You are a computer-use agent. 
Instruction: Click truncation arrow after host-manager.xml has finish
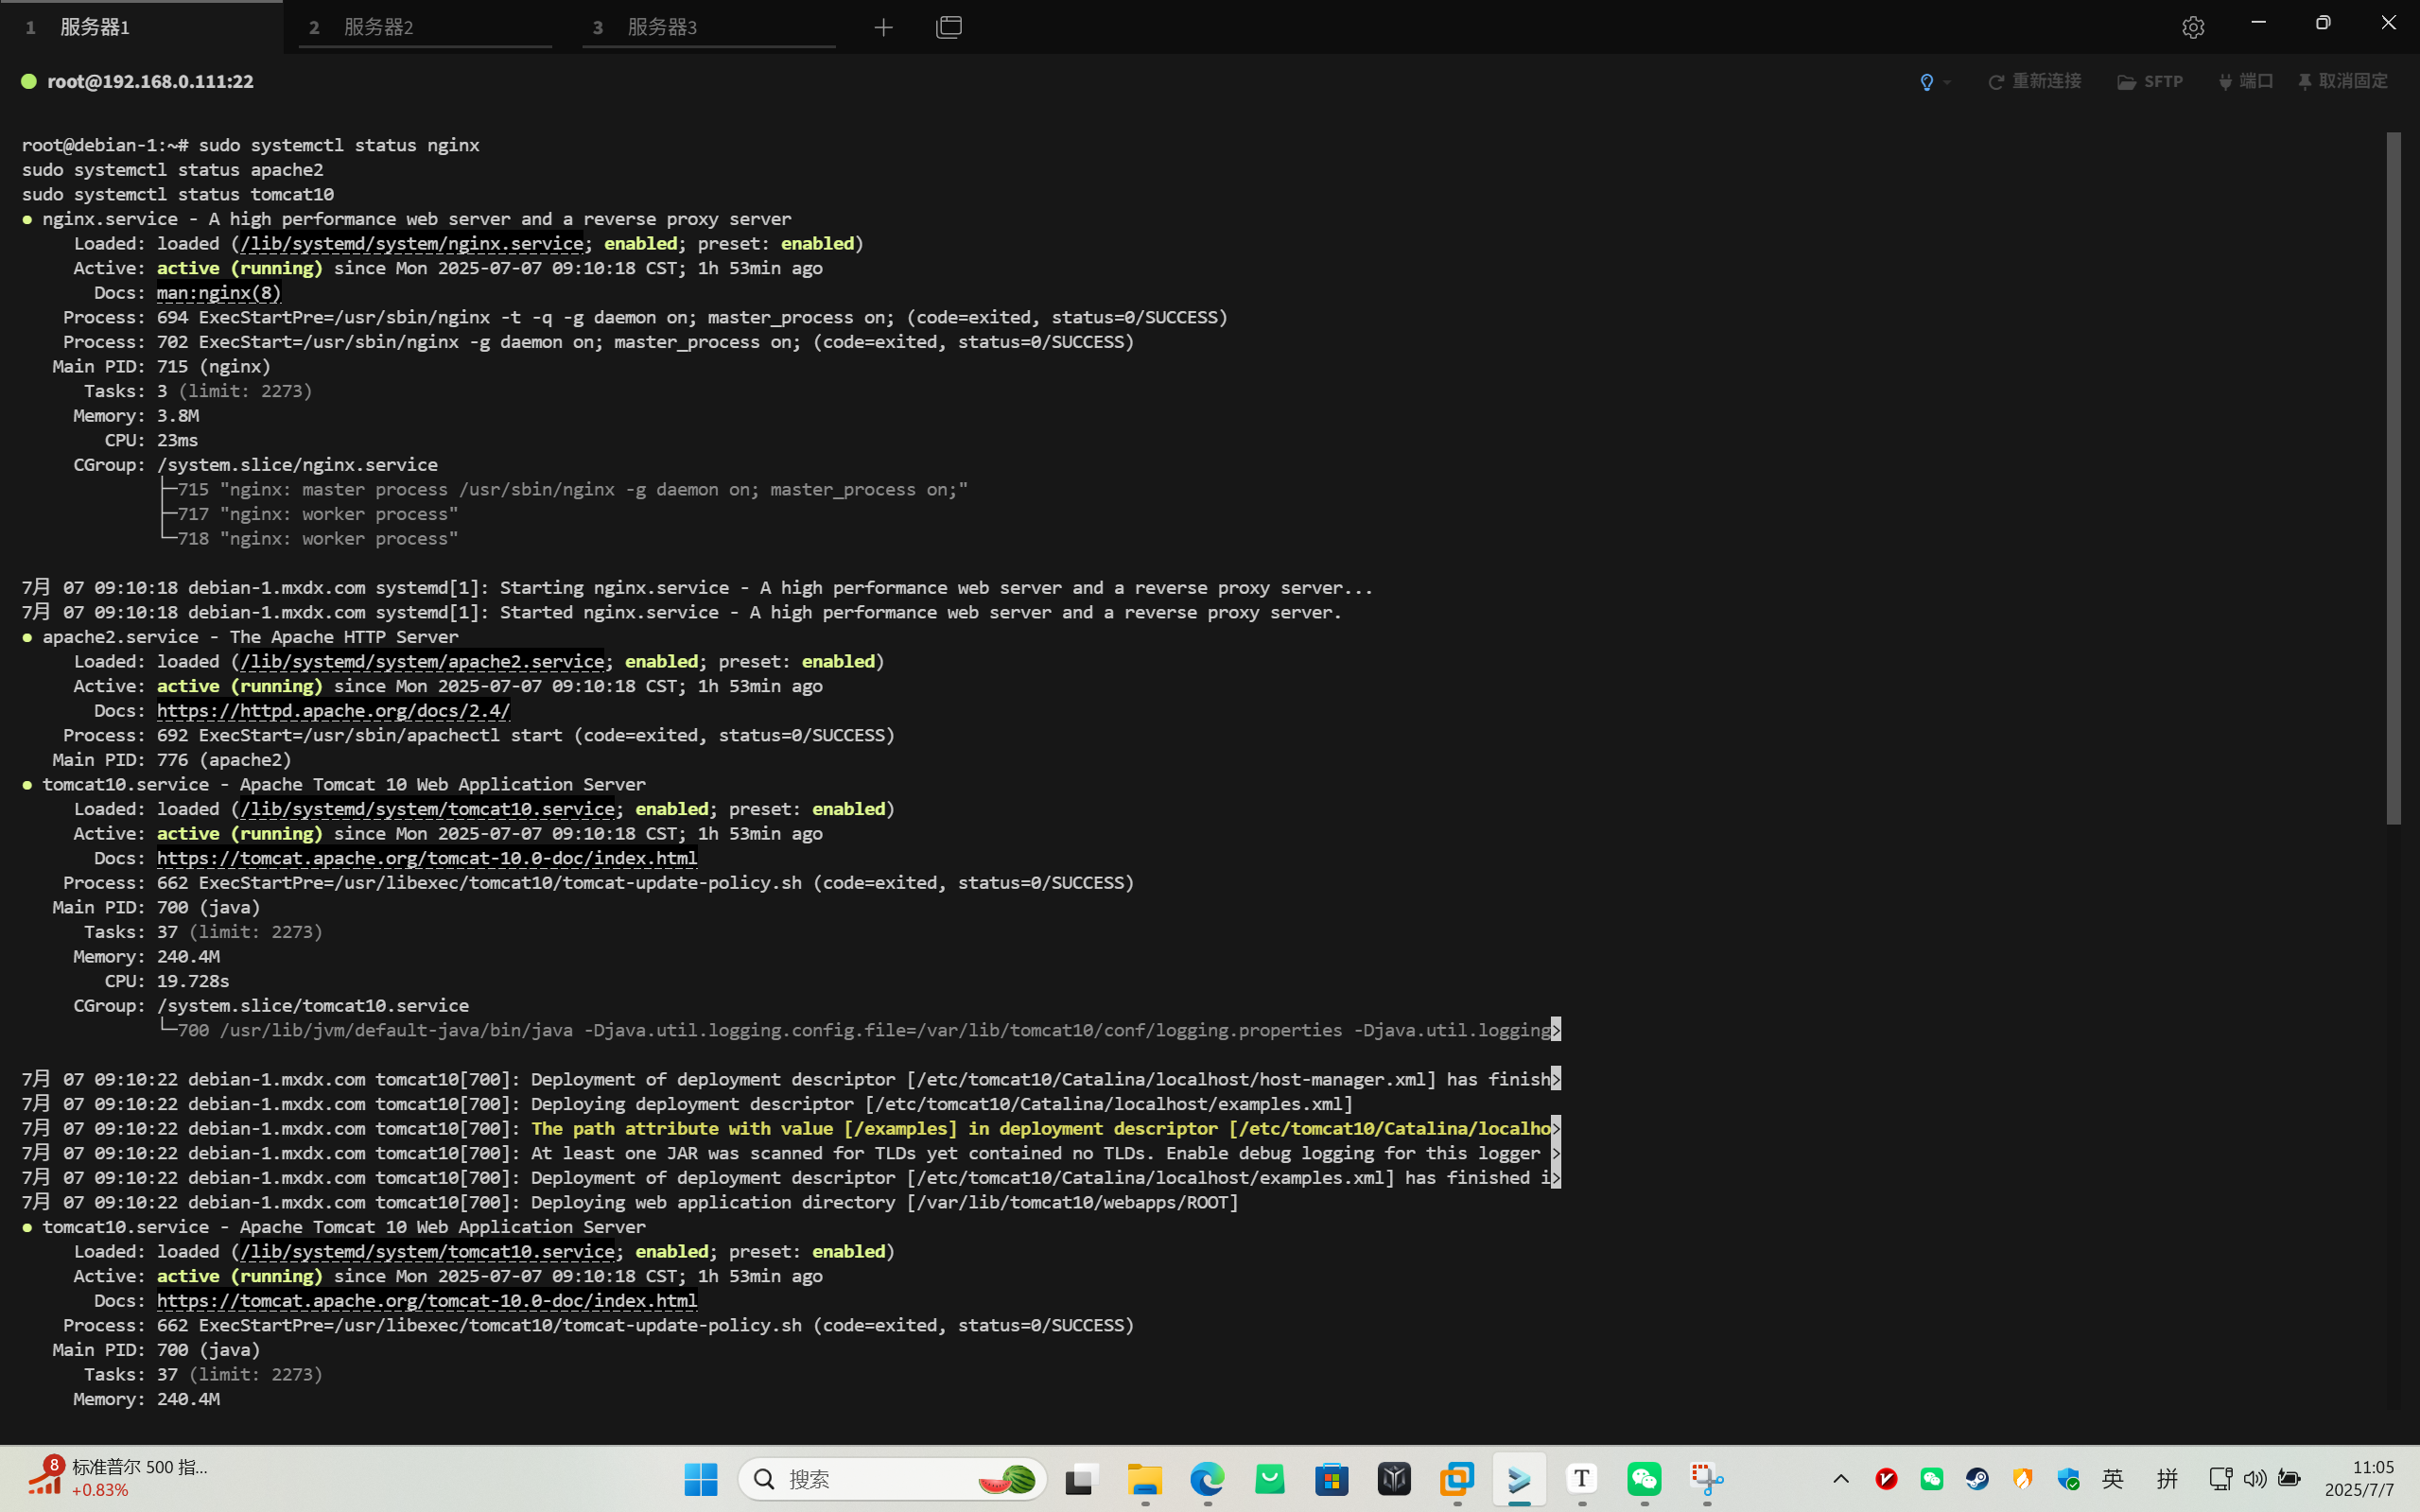coord(1555,1079)
